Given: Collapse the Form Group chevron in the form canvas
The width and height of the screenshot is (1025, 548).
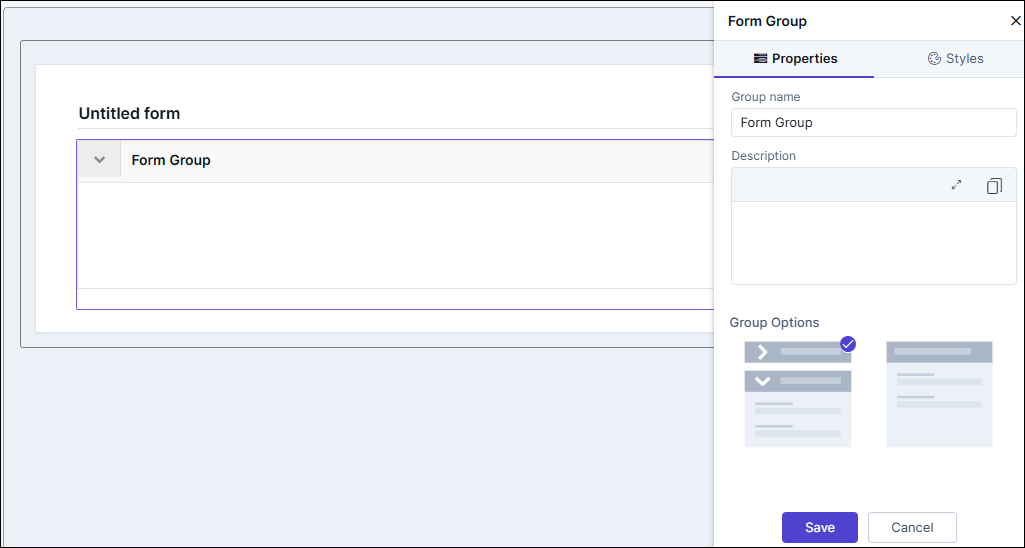Looking at the screenshot, I should [x=99, y=160].
